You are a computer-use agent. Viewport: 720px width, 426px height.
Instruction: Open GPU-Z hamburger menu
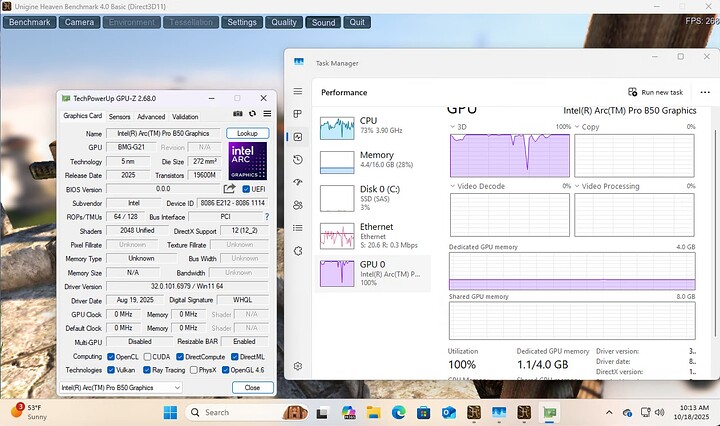(267, 113)
